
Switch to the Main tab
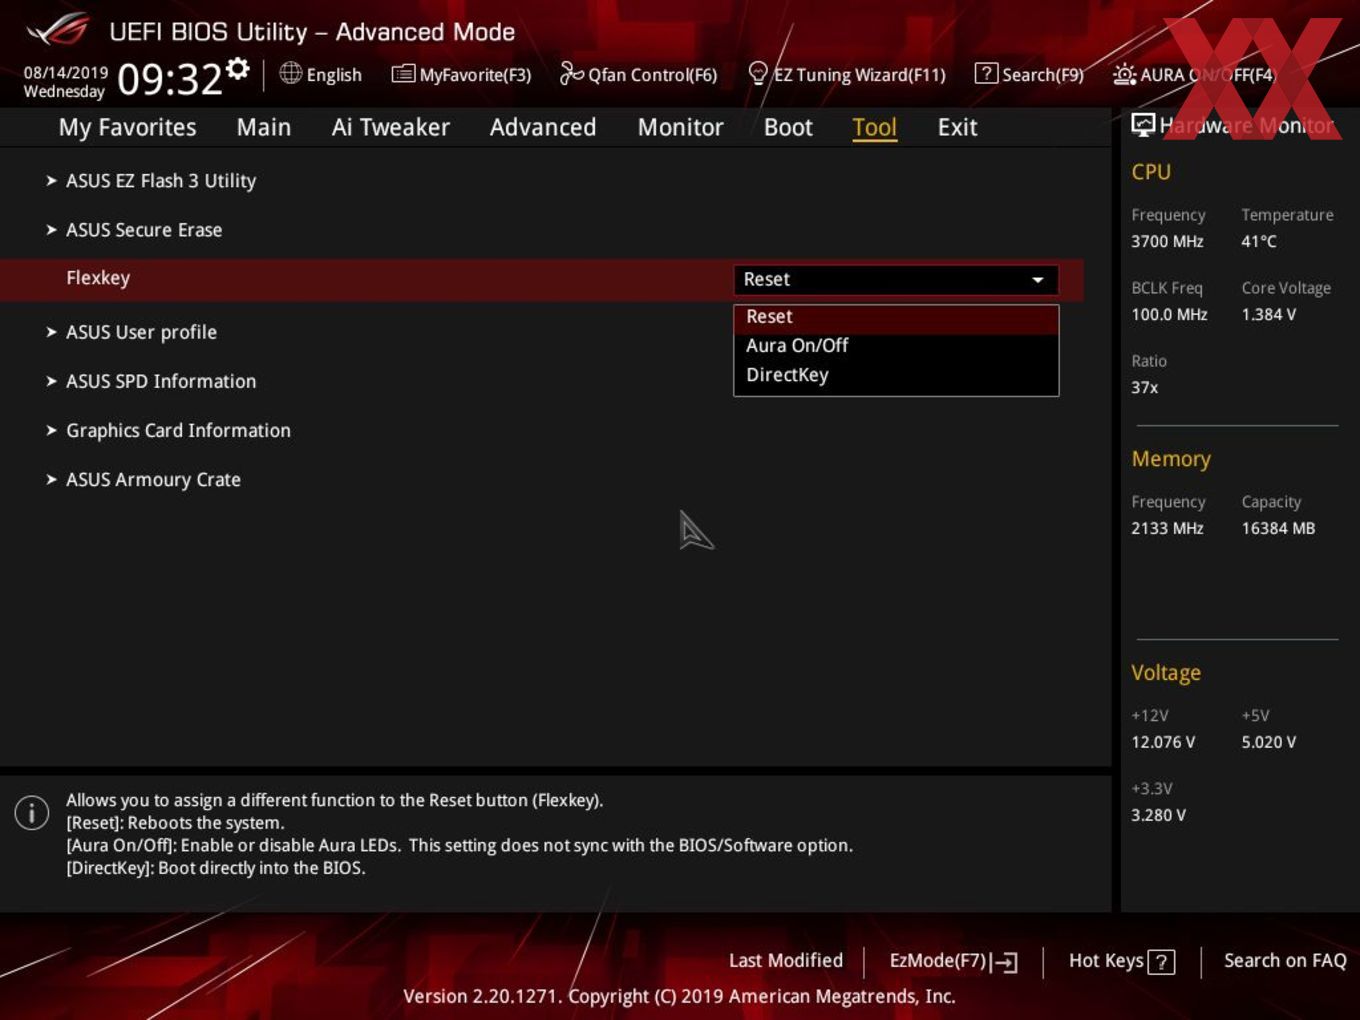[x=264, y=127]
